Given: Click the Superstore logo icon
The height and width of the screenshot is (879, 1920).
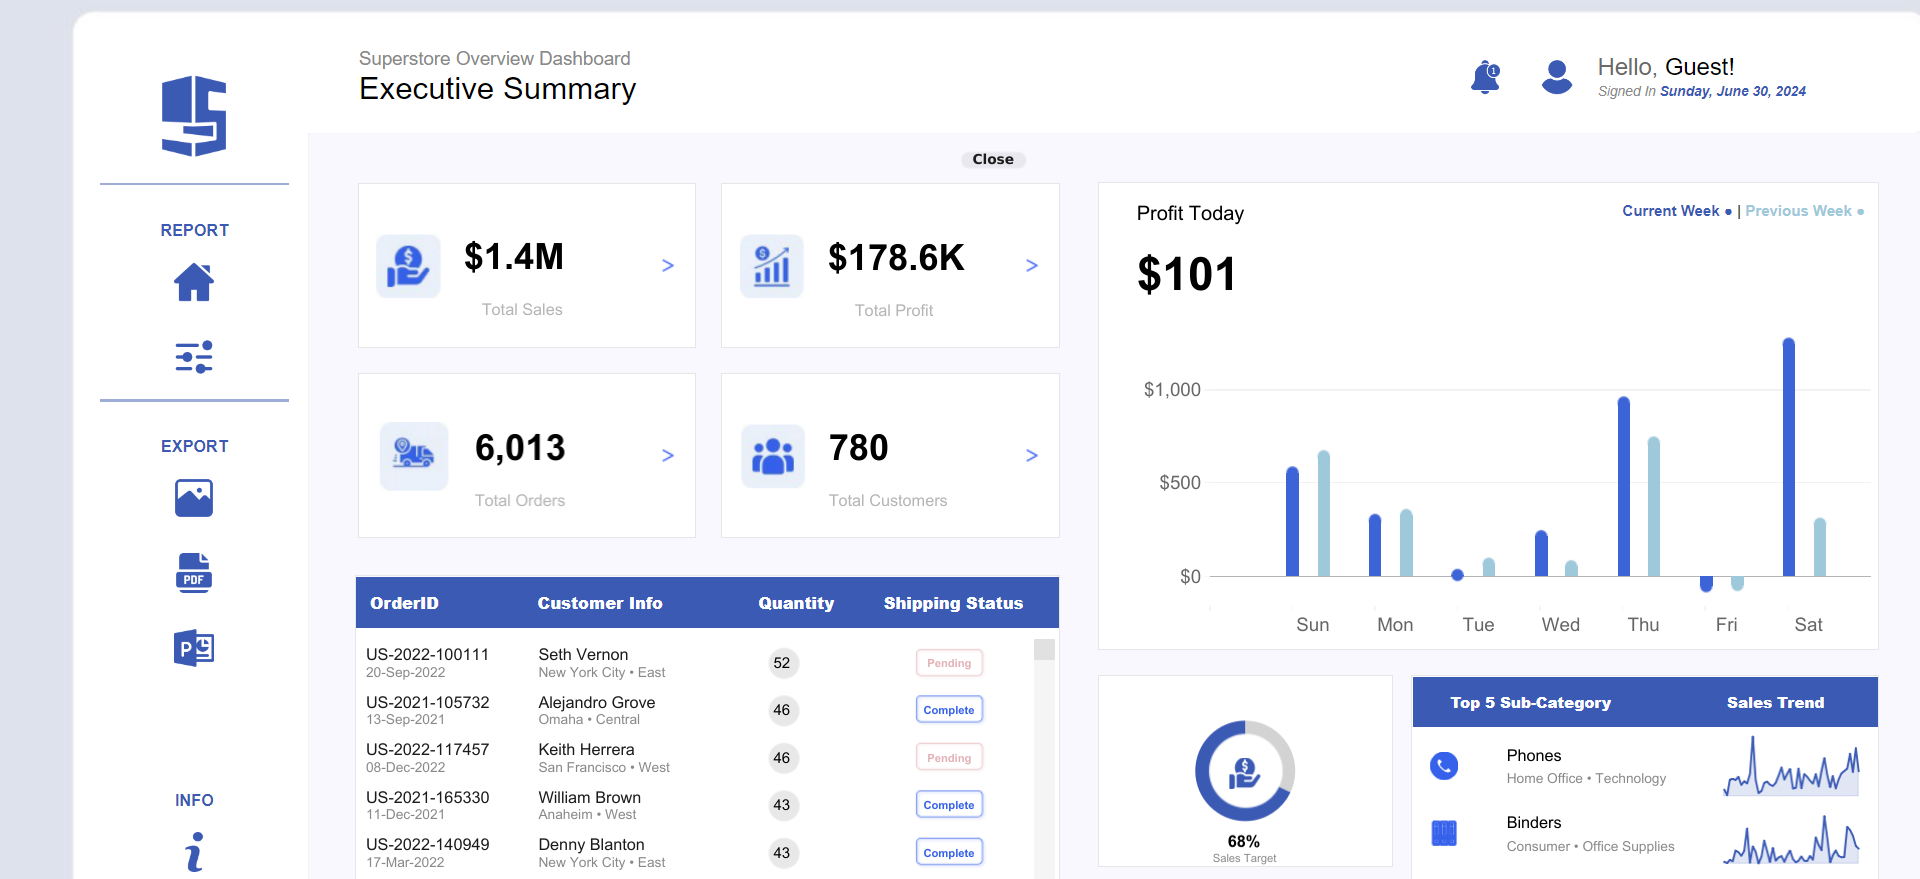Looking at the screenshot, I should [194, 116].
